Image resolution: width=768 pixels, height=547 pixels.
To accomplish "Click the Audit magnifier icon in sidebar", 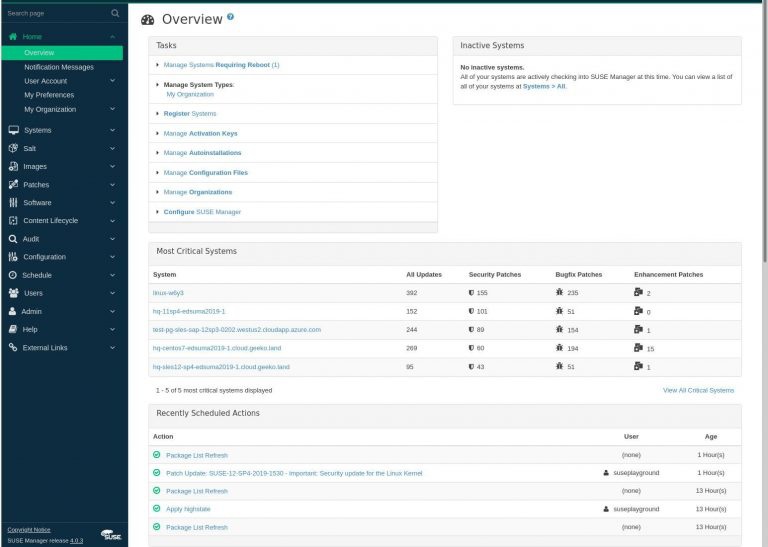I will [x=13, y=239].
